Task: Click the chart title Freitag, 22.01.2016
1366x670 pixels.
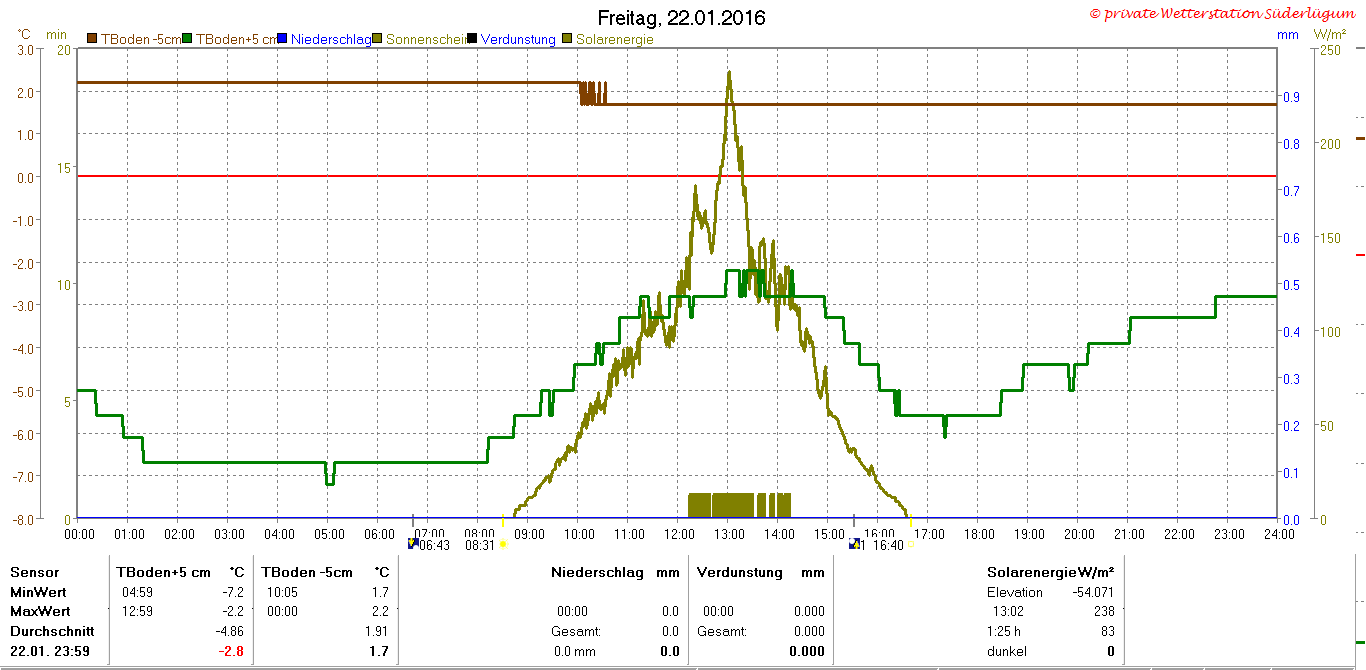Action: (682, 18)
